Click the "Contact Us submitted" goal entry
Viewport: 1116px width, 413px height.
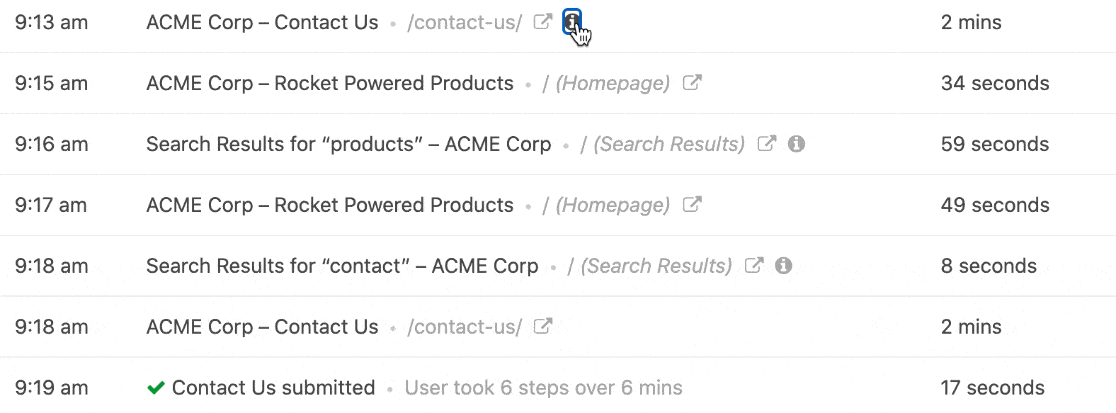point(273,387)
